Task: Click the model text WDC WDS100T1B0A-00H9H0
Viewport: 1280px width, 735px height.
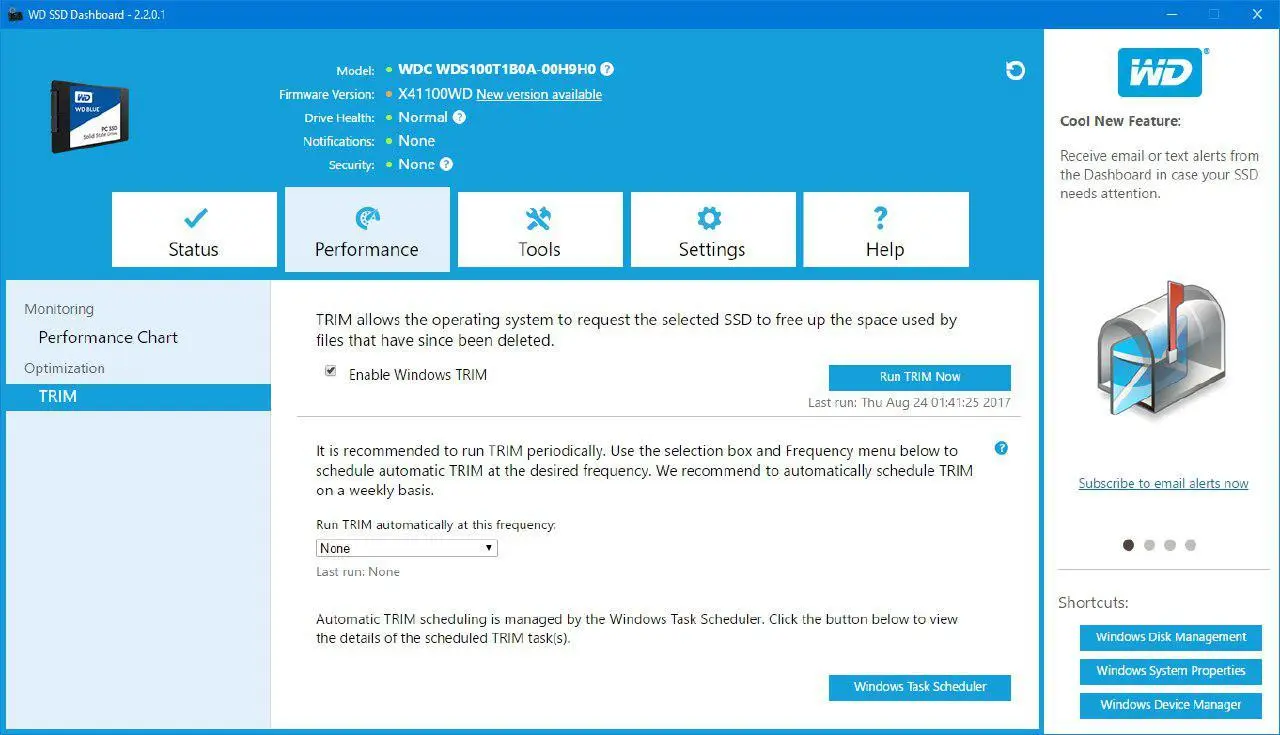Action: [x=497, y=70]
